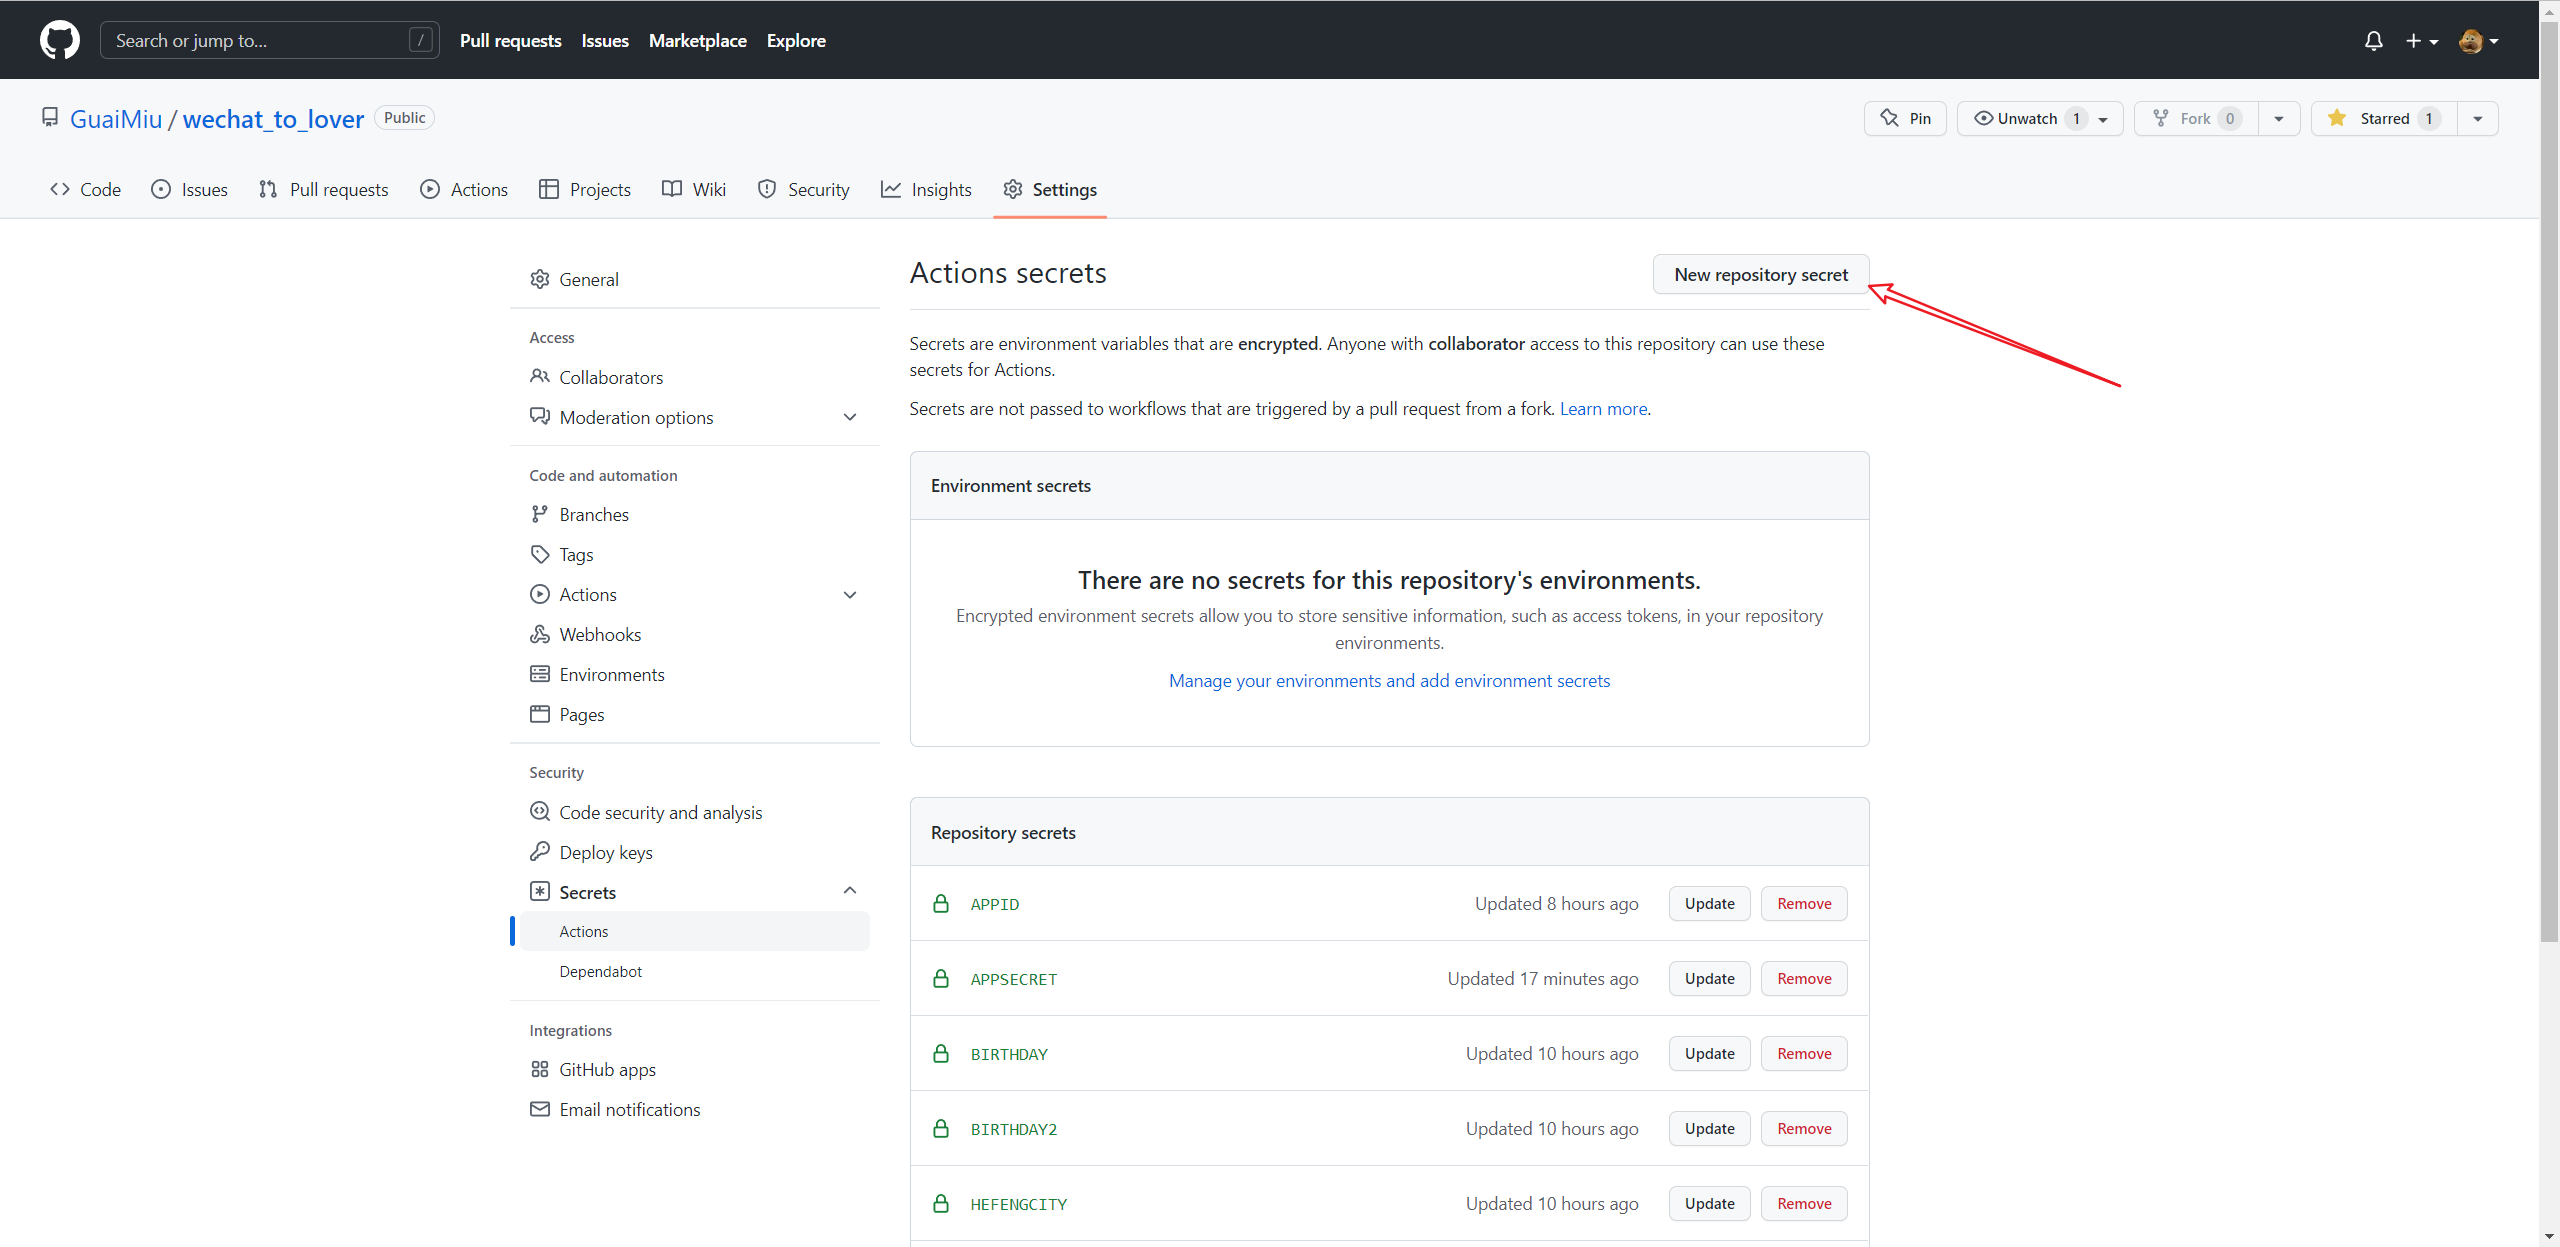
Task: Remove the APPSECRET secret
Action: pos(1804,978)
